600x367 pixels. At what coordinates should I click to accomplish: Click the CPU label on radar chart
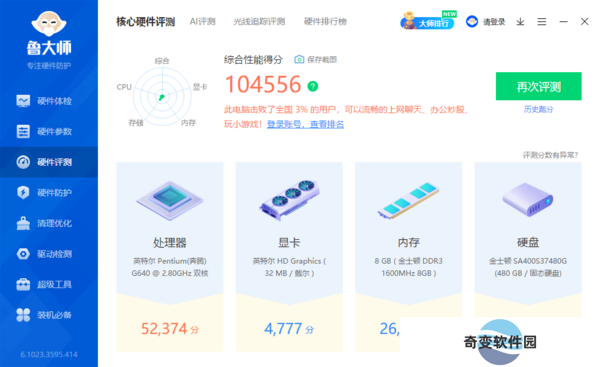[x=124, y=87]
